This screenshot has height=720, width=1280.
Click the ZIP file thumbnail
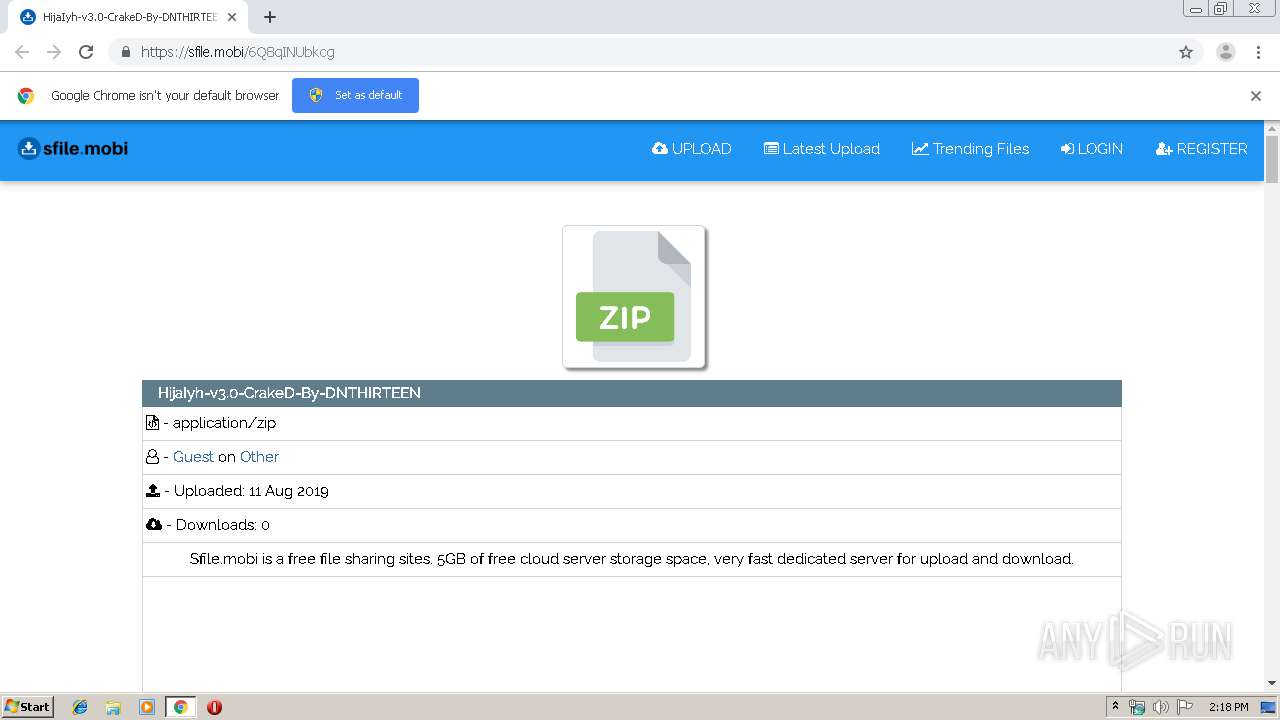(634, 297)
